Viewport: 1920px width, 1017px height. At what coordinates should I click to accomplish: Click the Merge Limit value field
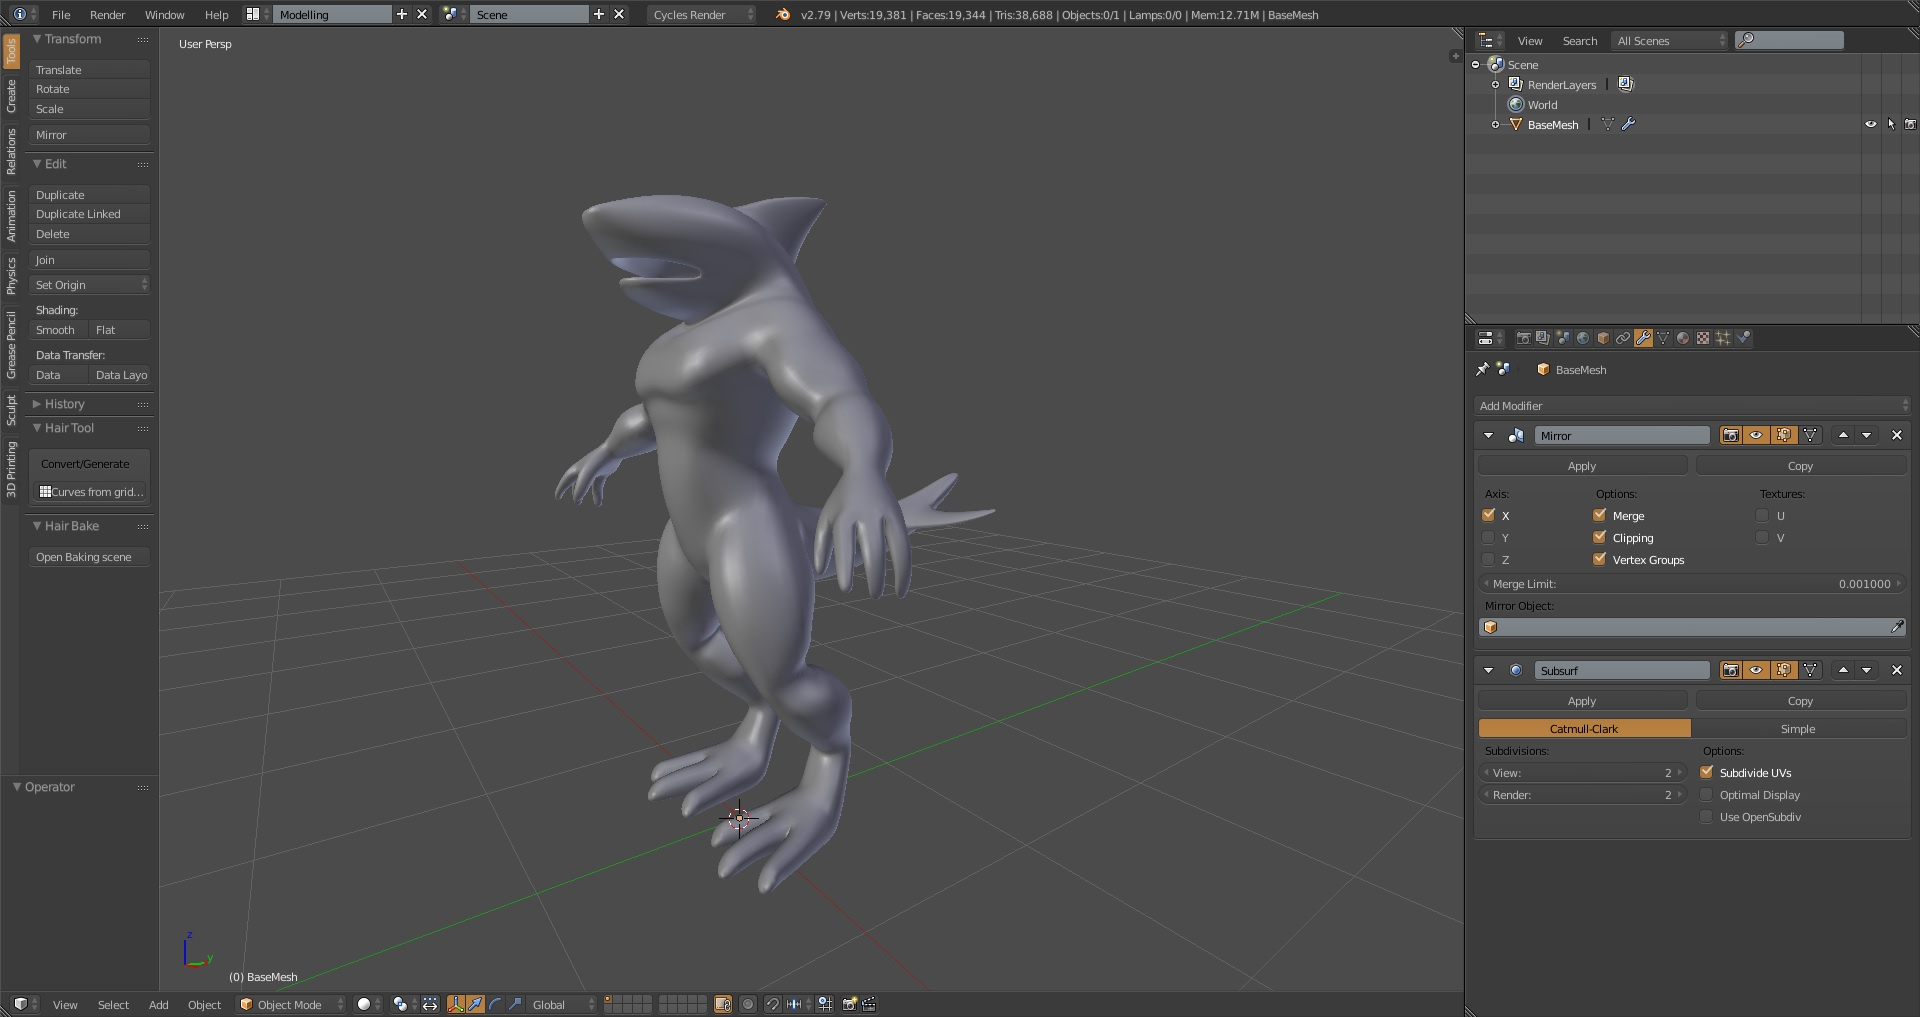click(1691, 584)
